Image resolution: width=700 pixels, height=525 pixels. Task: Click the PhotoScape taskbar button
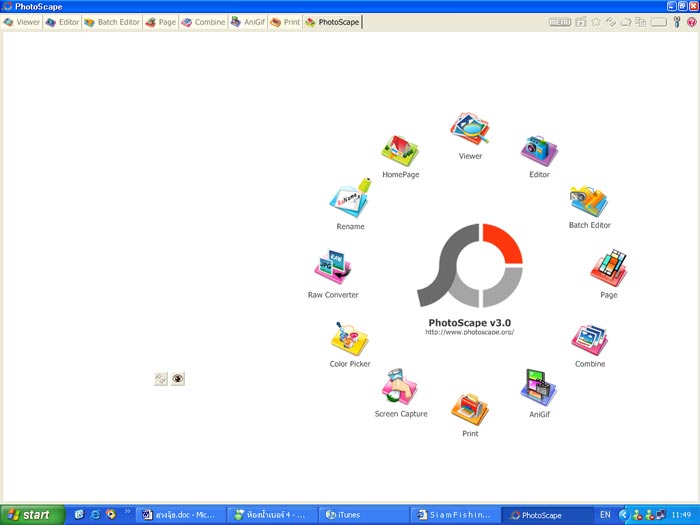tap(546, 515)
